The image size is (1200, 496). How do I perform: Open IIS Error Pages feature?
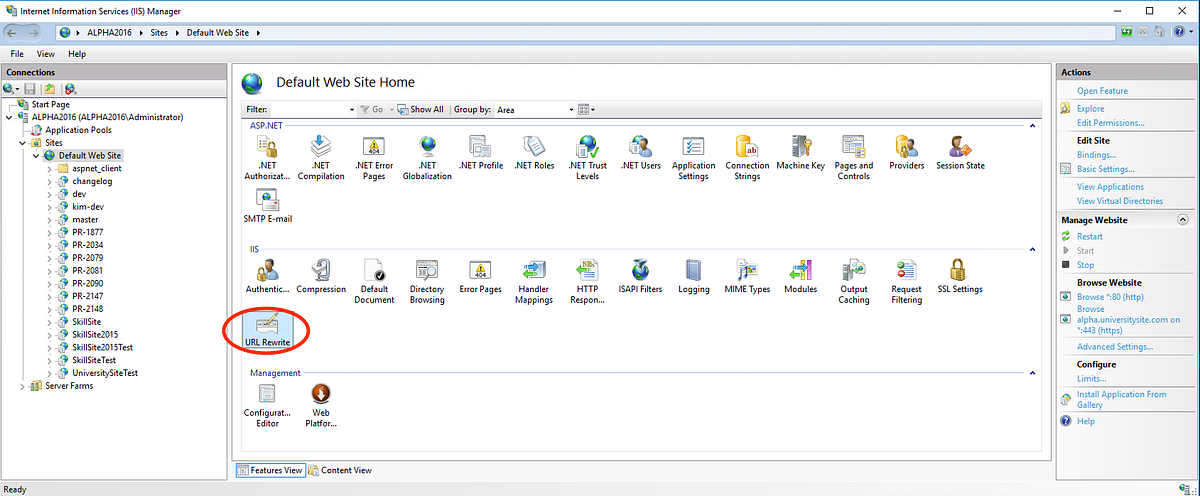[x=481, y=275]
